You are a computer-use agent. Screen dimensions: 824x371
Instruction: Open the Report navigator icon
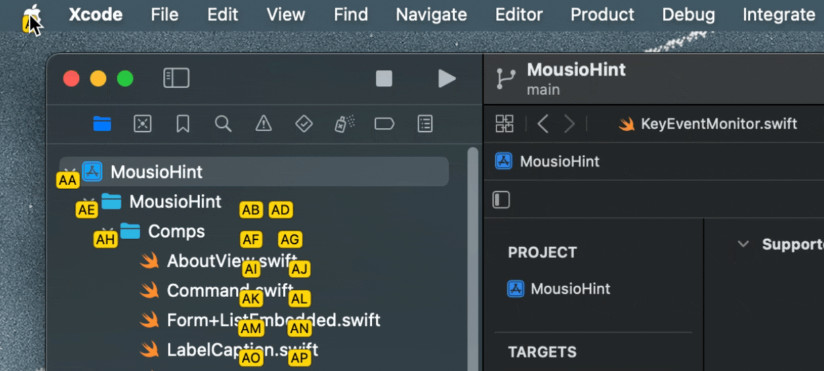(425, 124)
